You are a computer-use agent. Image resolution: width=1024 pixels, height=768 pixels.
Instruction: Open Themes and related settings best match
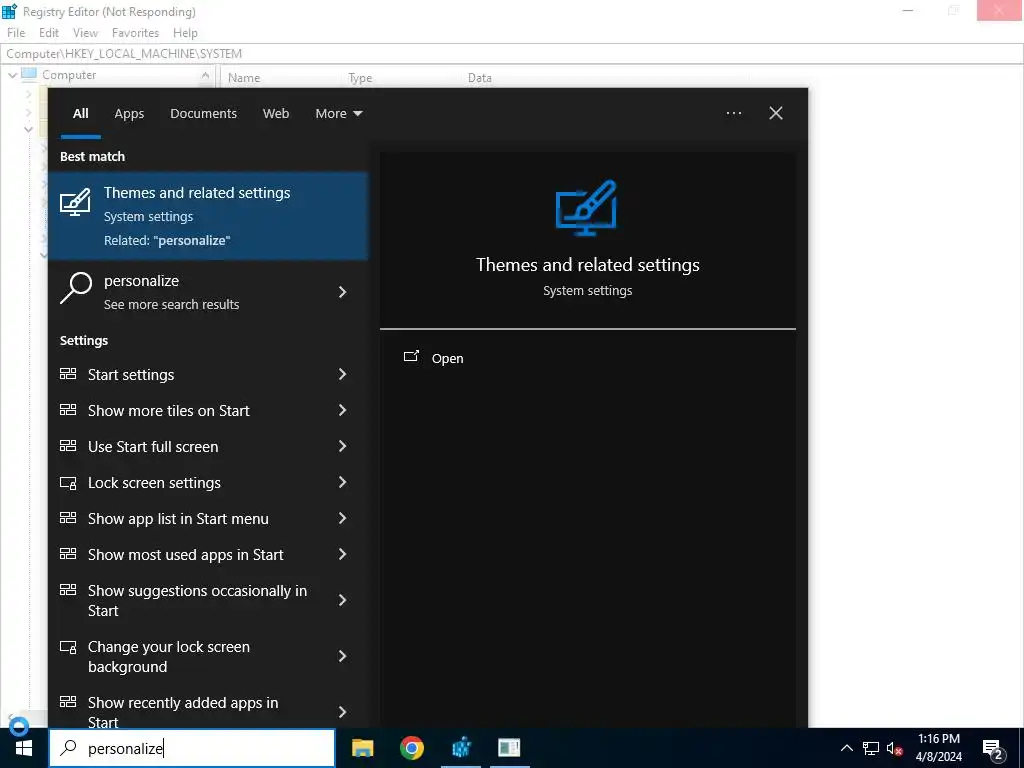(x=208, y=216)
